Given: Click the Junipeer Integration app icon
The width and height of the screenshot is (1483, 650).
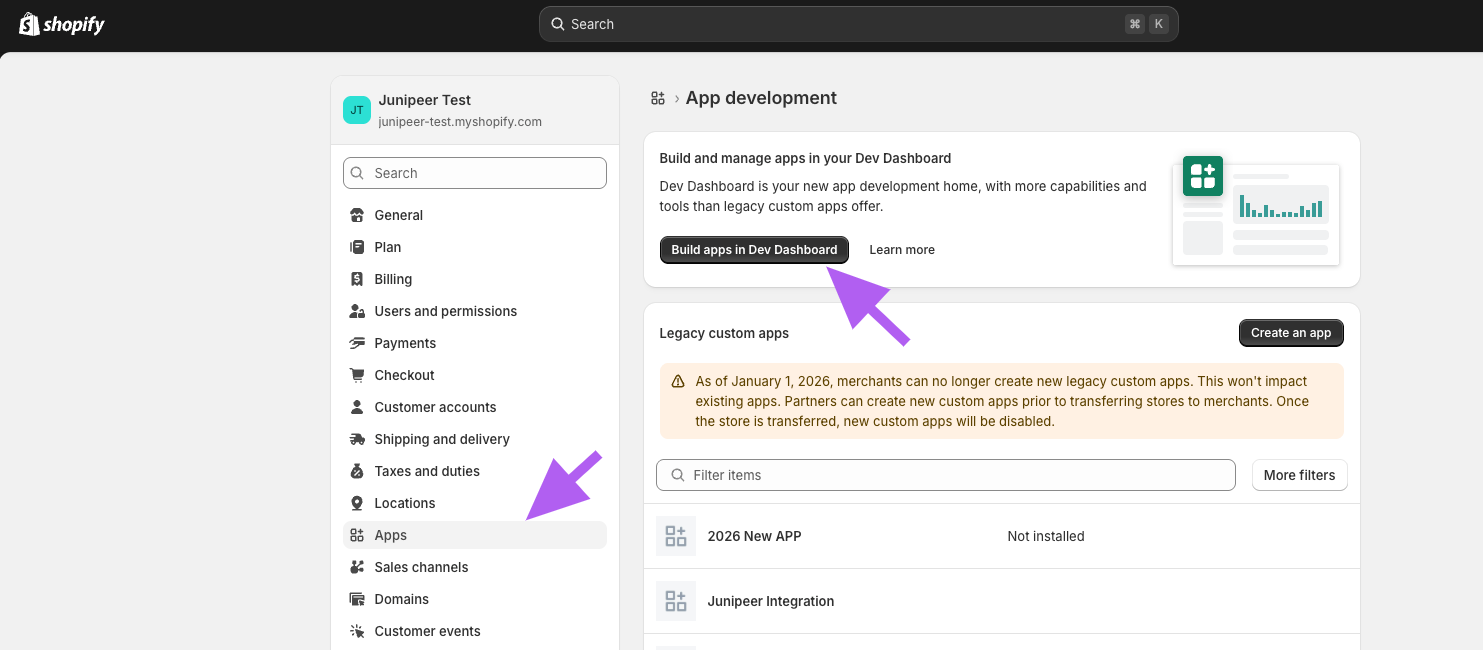Looking at the screenshot, I should [676, 601].
